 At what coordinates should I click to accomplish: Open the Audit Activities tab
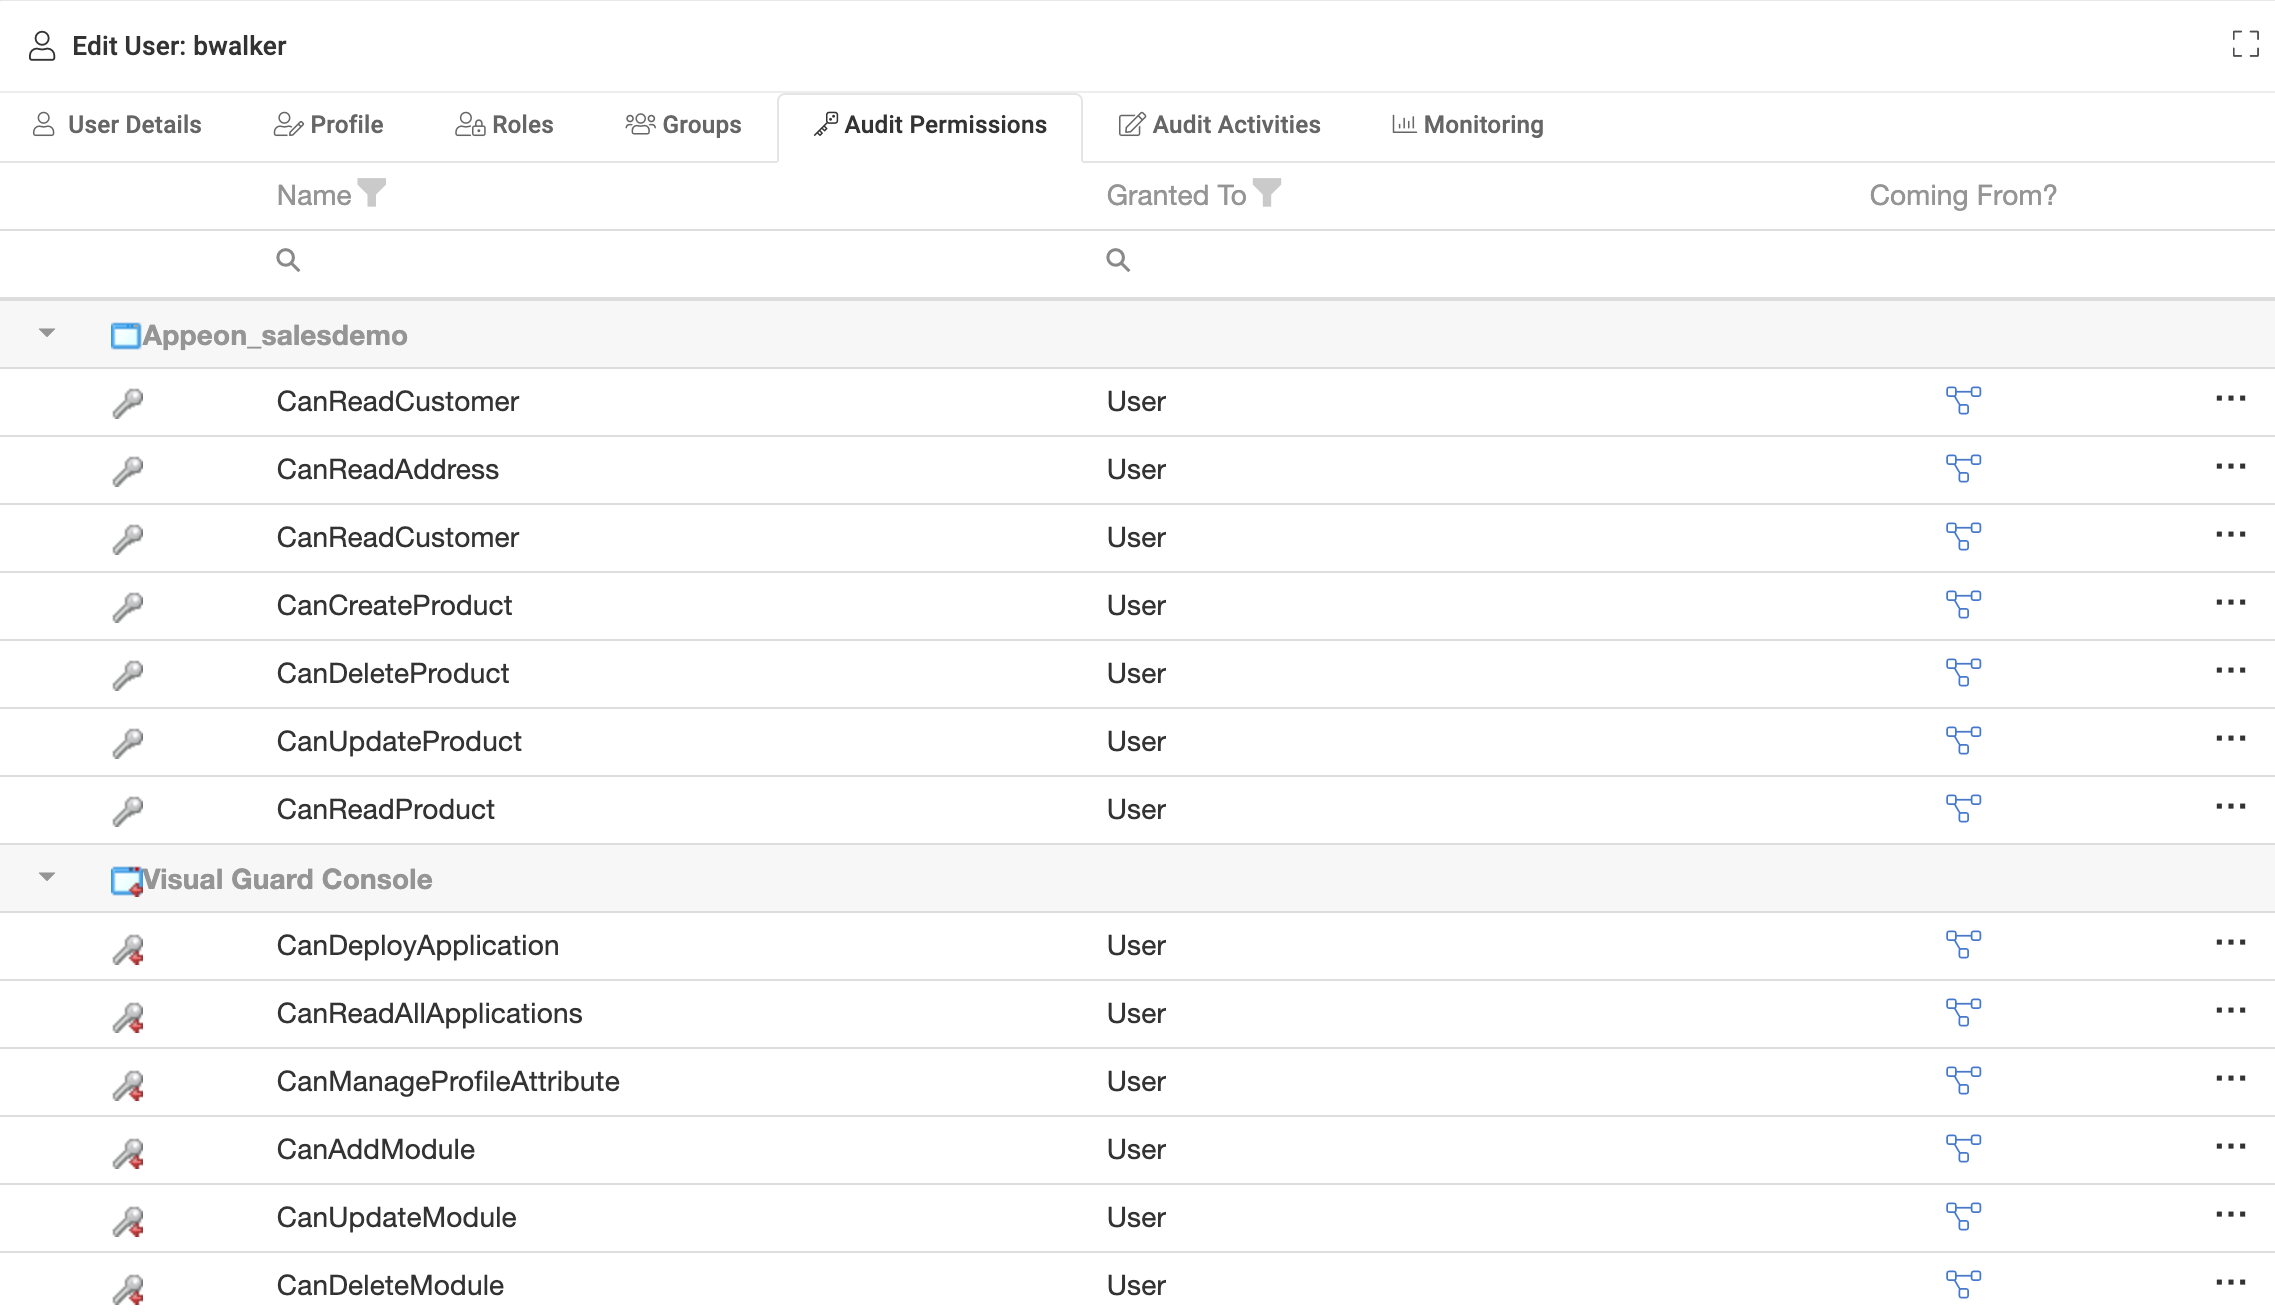[1219, 125]
